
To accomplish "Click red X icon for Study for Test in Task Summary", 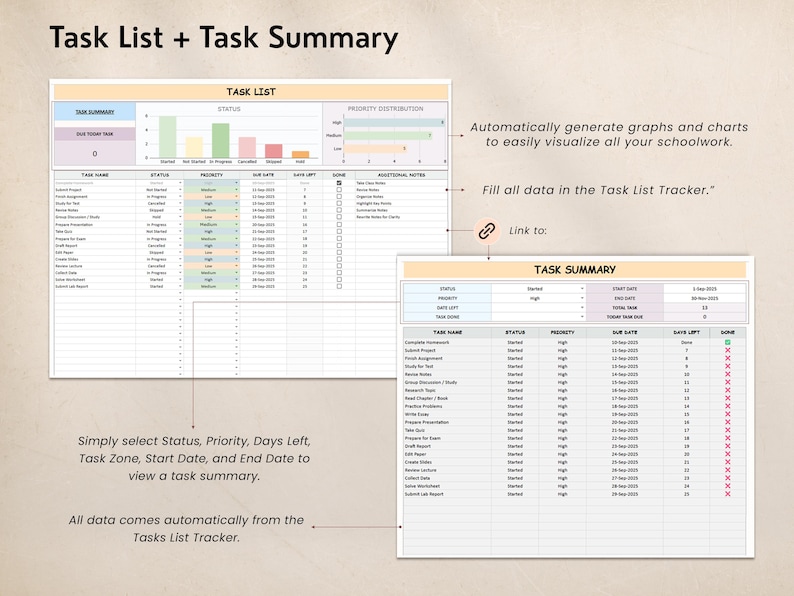I will click(x=728, y=366).
